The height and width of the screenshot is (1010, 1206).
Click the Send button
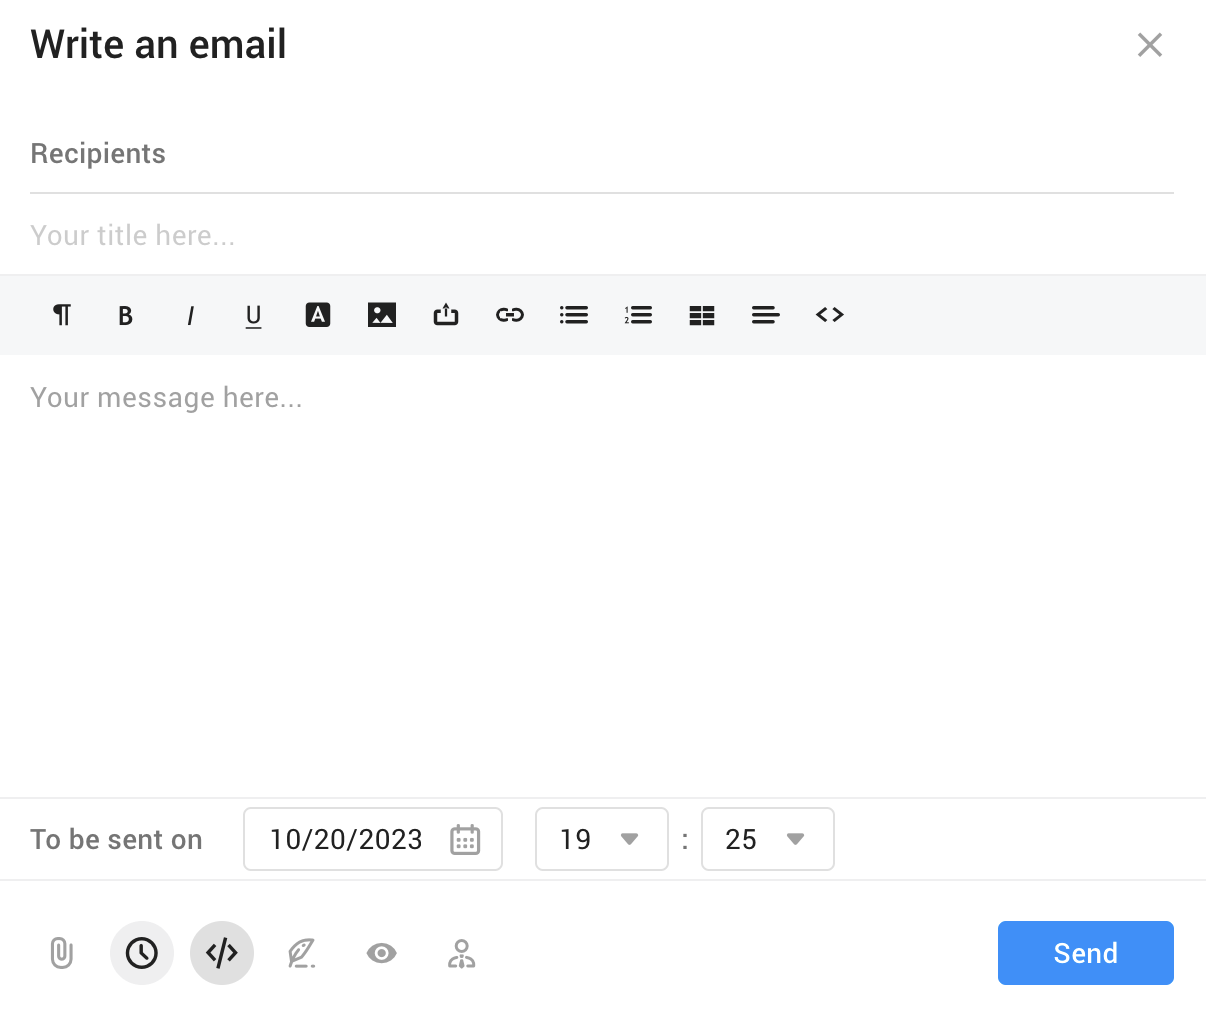[x=1085, y=953]
